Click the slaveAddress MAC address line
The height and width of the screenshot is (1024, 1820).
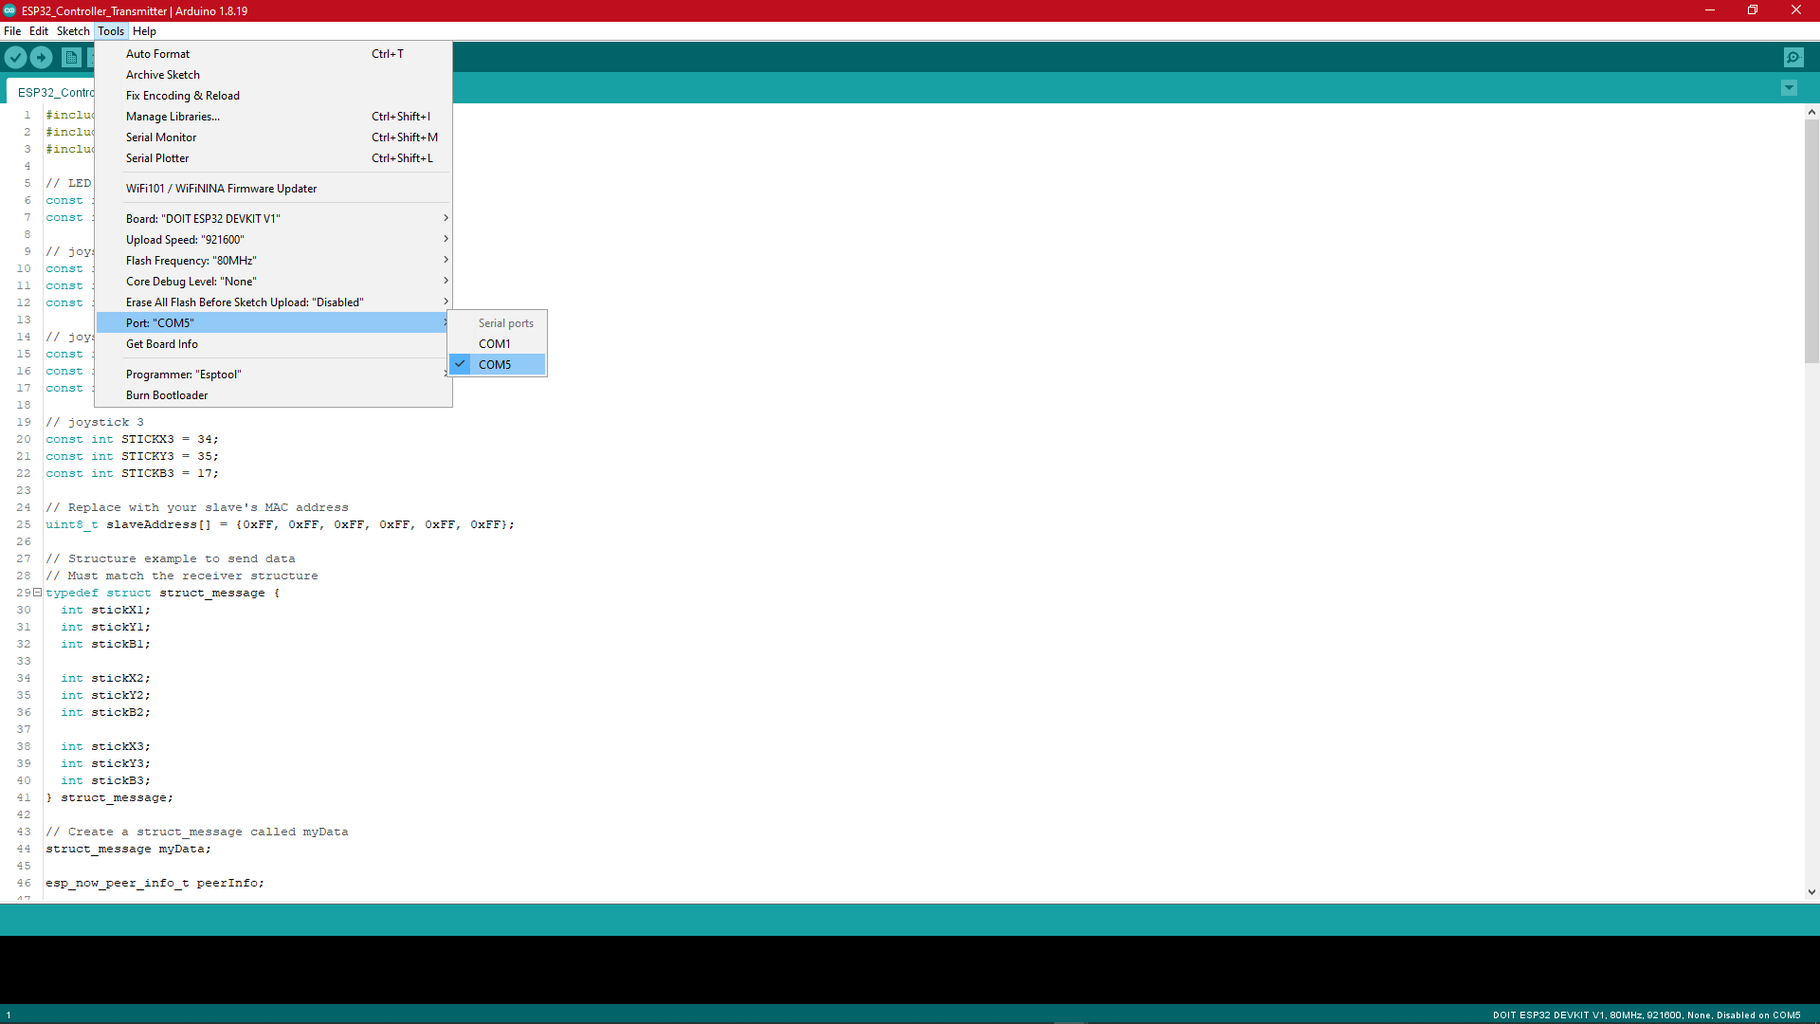click(280, 524)
